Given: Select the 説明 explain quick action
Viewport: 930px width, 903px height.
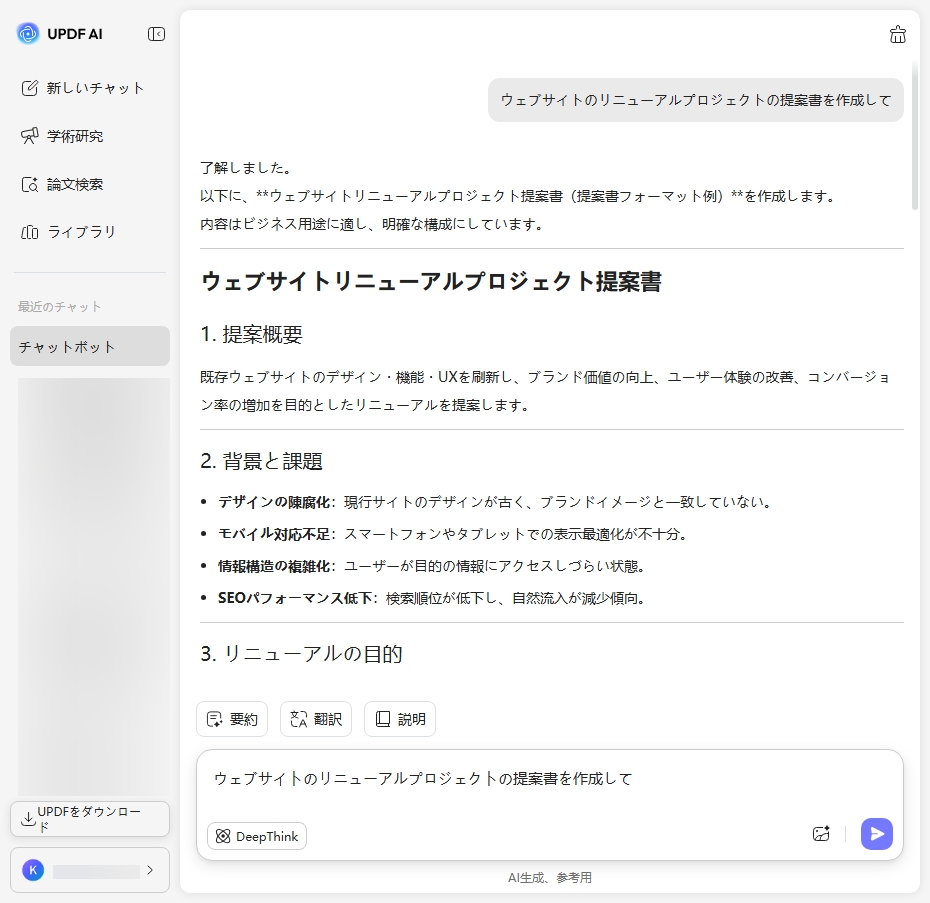Looking at the screenshot, I should tap(399, 718).
